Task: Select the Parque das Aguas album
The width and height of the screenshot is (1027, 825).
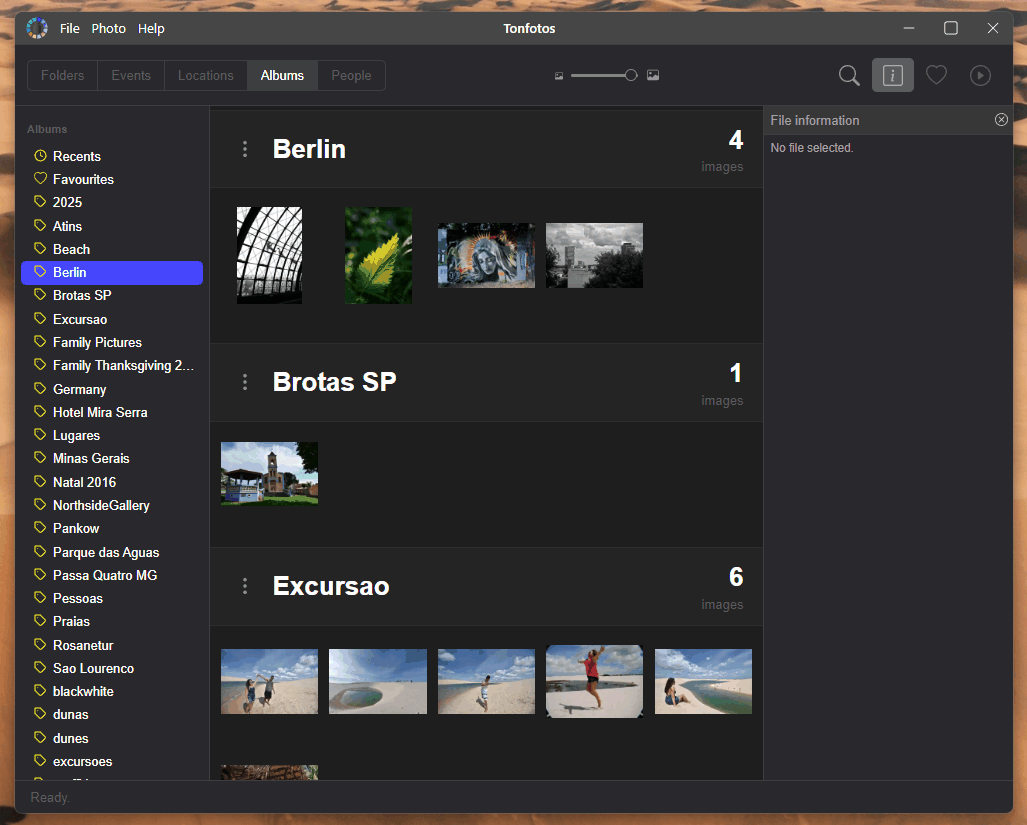Action: click(x=112, y=552)
